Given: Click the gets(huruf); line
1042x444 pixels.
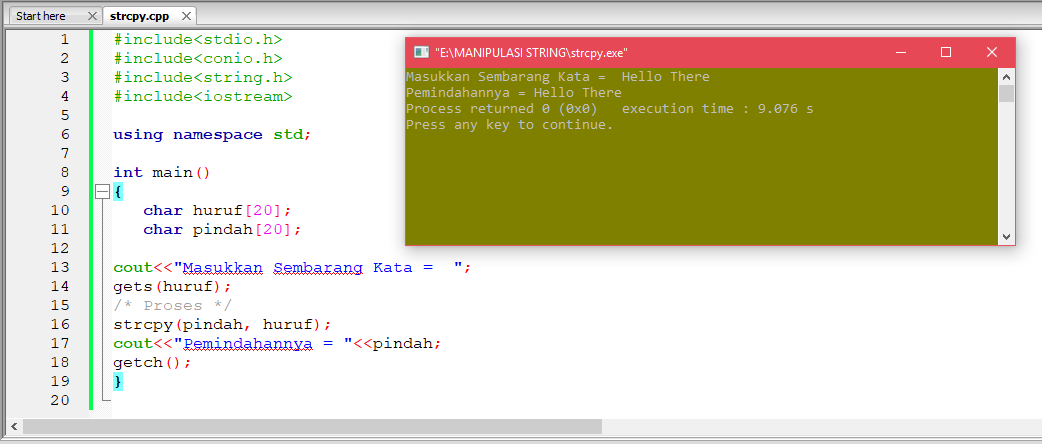Looking at the screenshot, I should point(172,286).
